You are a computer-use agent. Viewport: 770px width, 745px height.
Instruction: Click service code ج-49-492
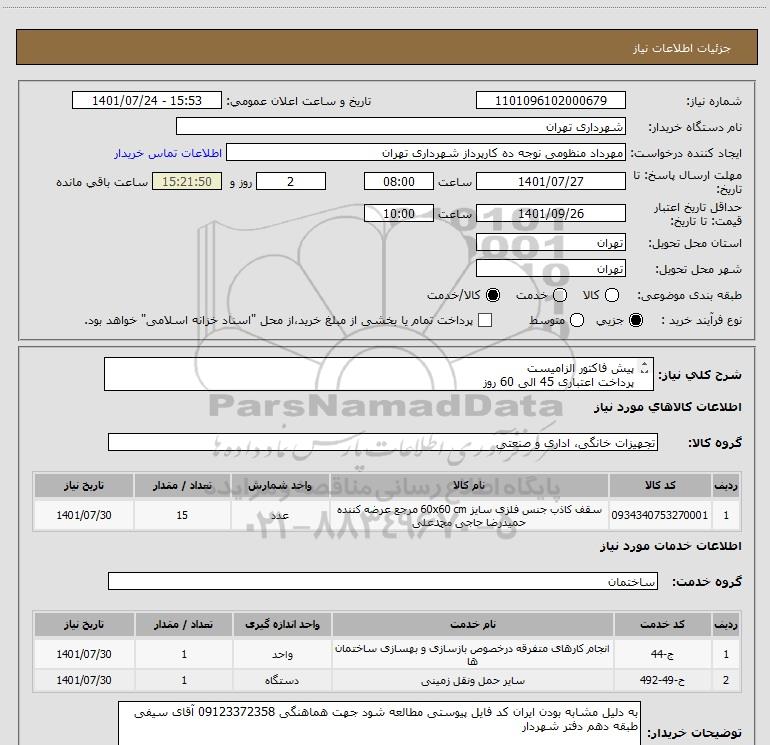[x=662, y=680]
